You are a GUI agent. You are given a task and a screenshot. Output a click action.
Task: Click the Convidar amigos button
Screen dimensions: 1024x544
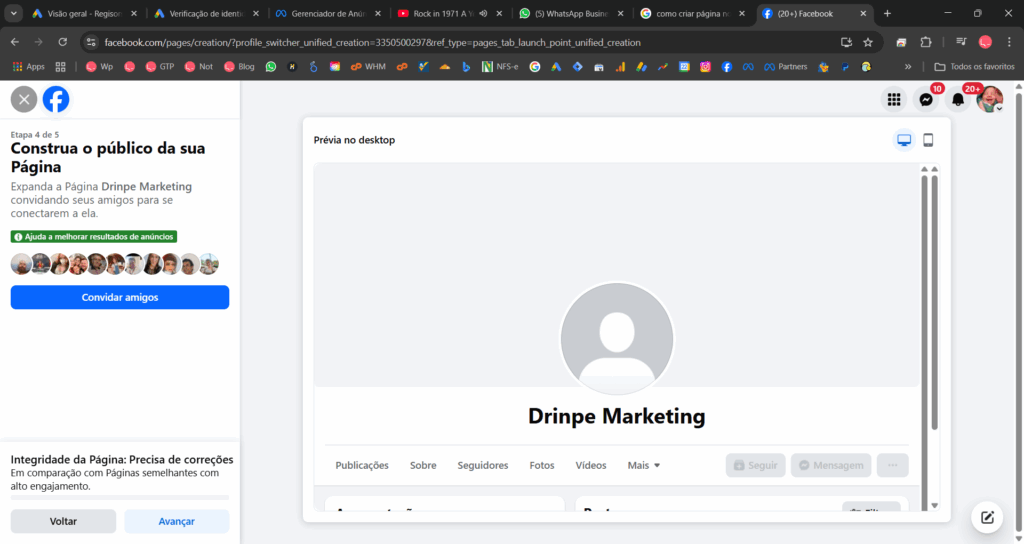(120, 297)
